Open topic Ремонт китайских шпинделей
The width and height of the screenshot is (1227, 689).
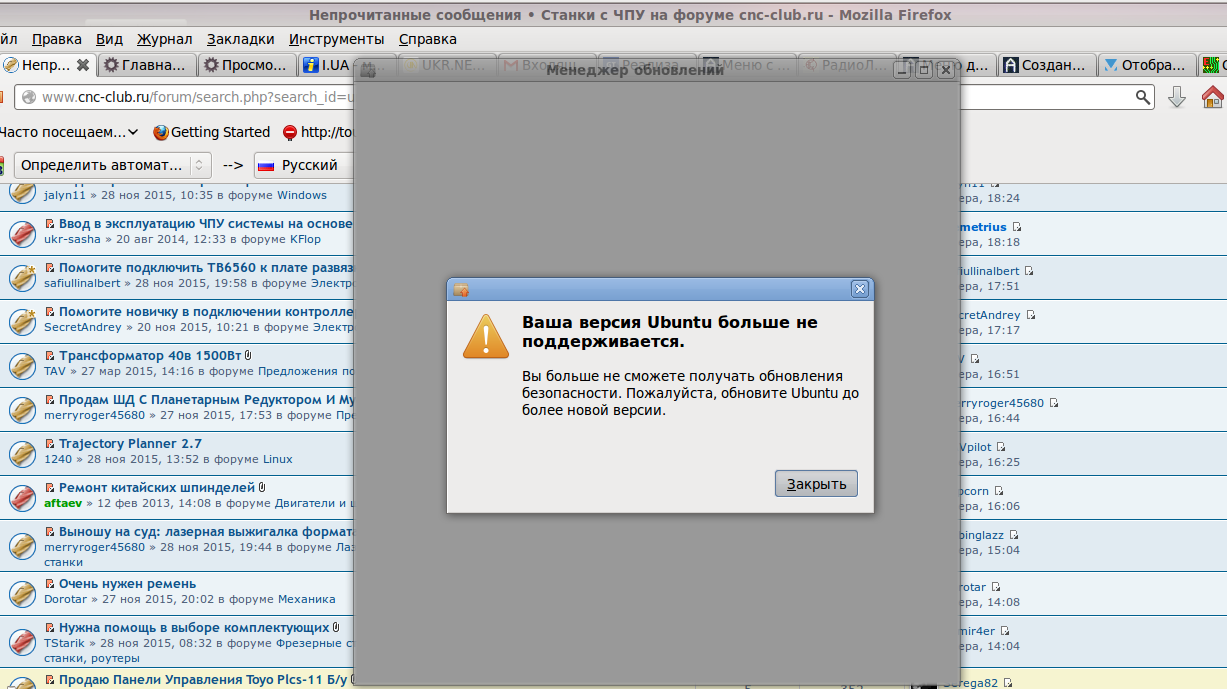pyautogui.click(x=157, y=488)
